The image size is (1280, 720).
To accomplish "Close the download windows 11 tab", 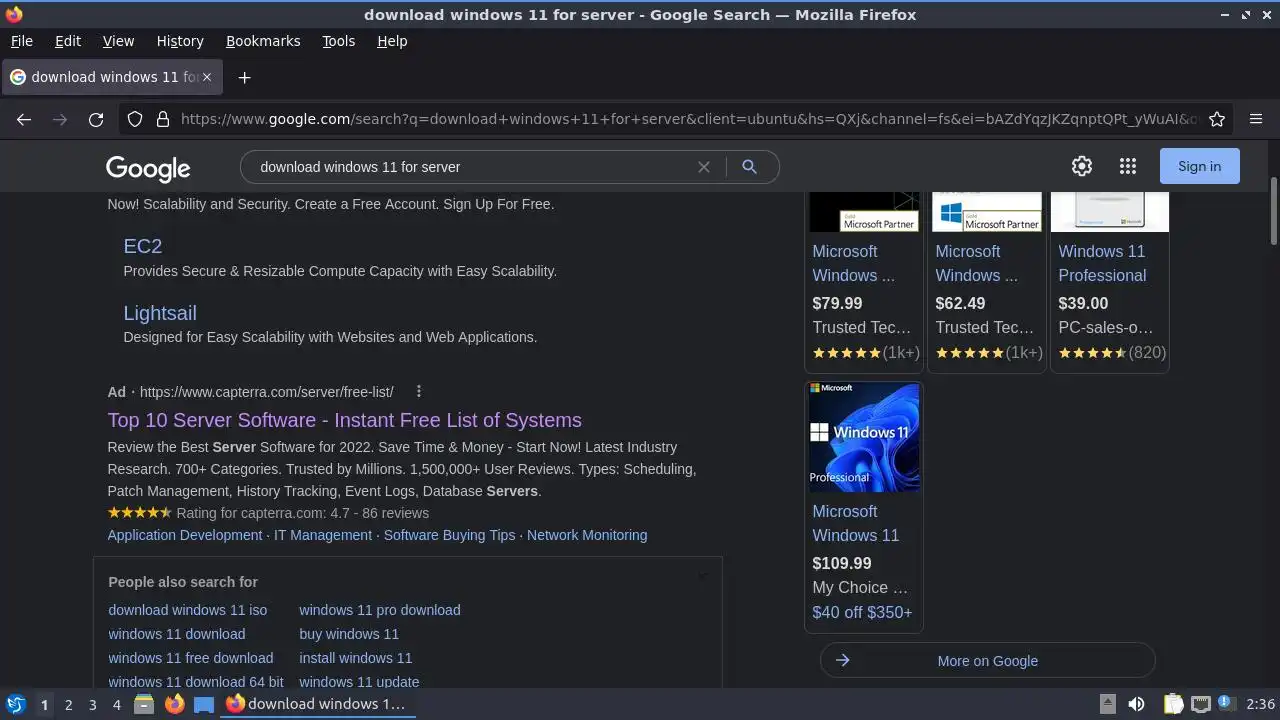I will (x=207, y=77).
